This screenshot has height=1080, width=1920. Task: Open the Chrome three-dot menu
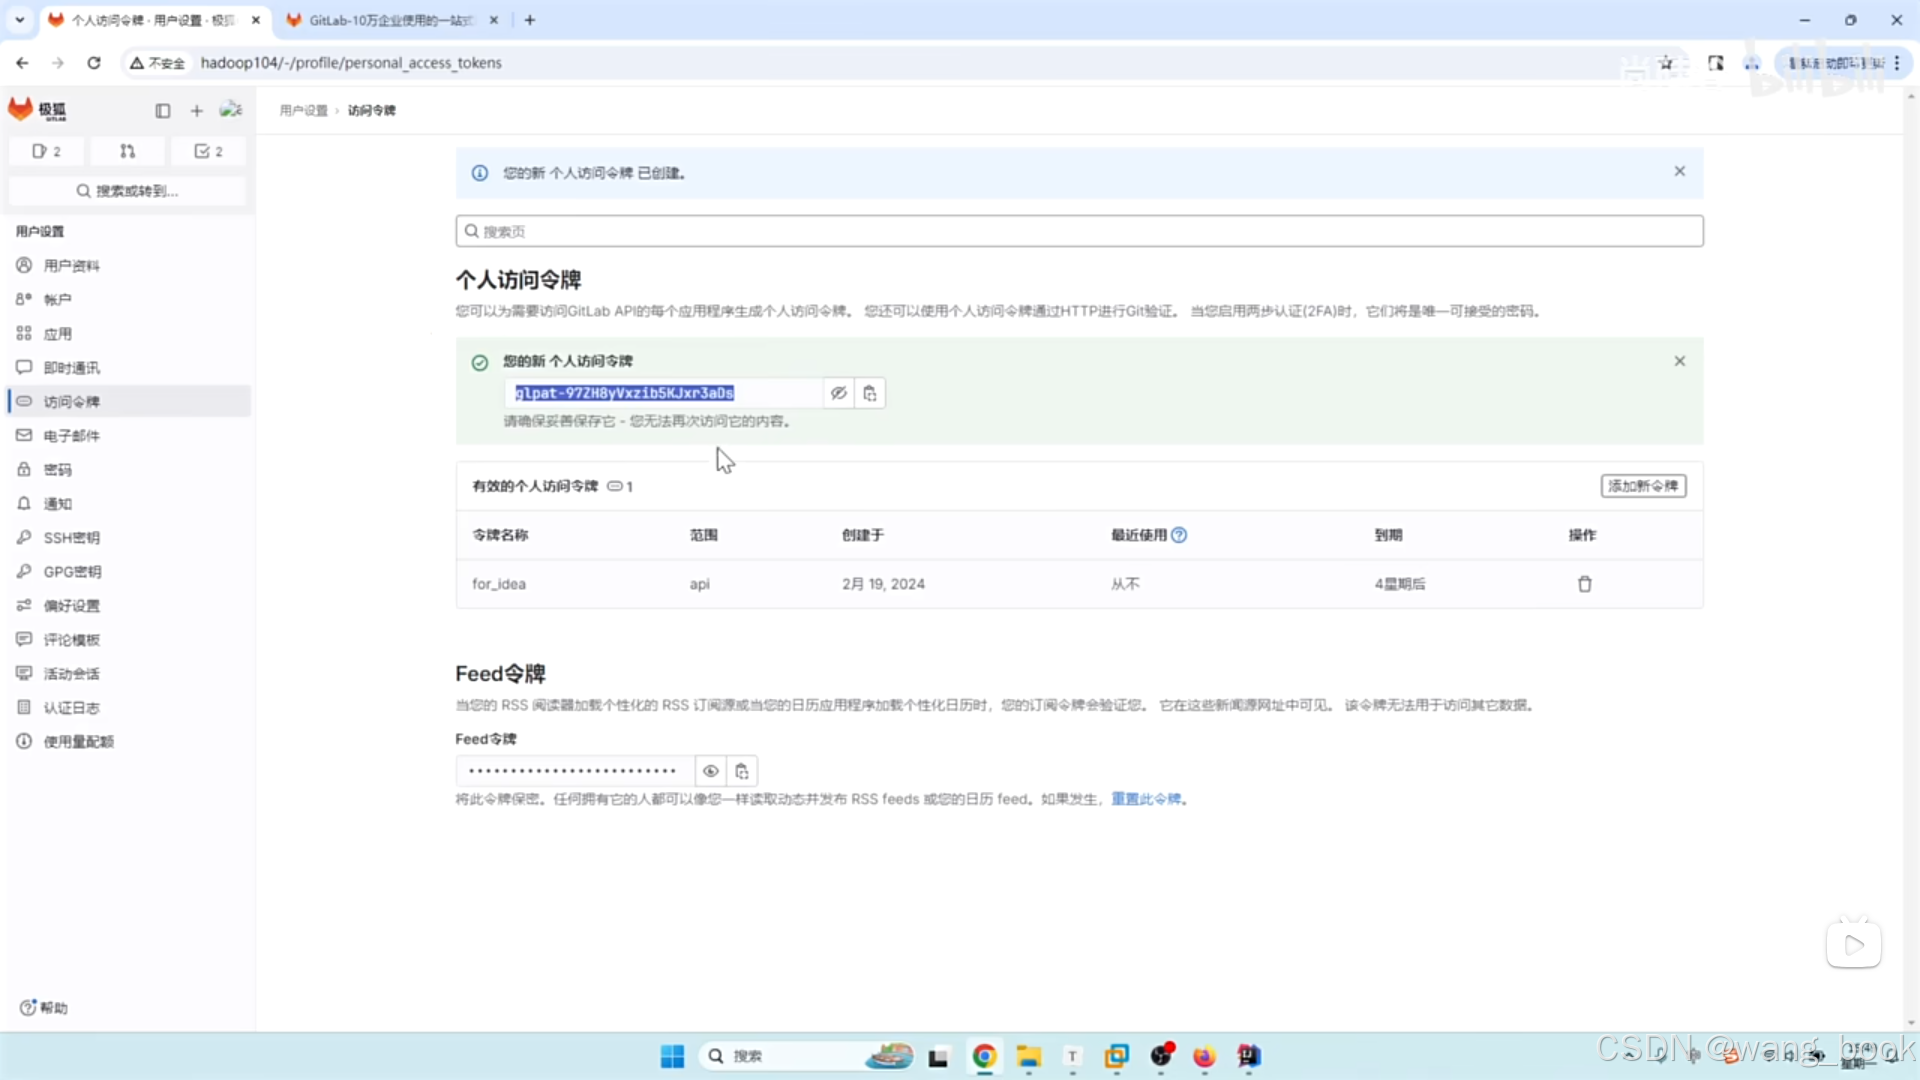(1897, 63)
